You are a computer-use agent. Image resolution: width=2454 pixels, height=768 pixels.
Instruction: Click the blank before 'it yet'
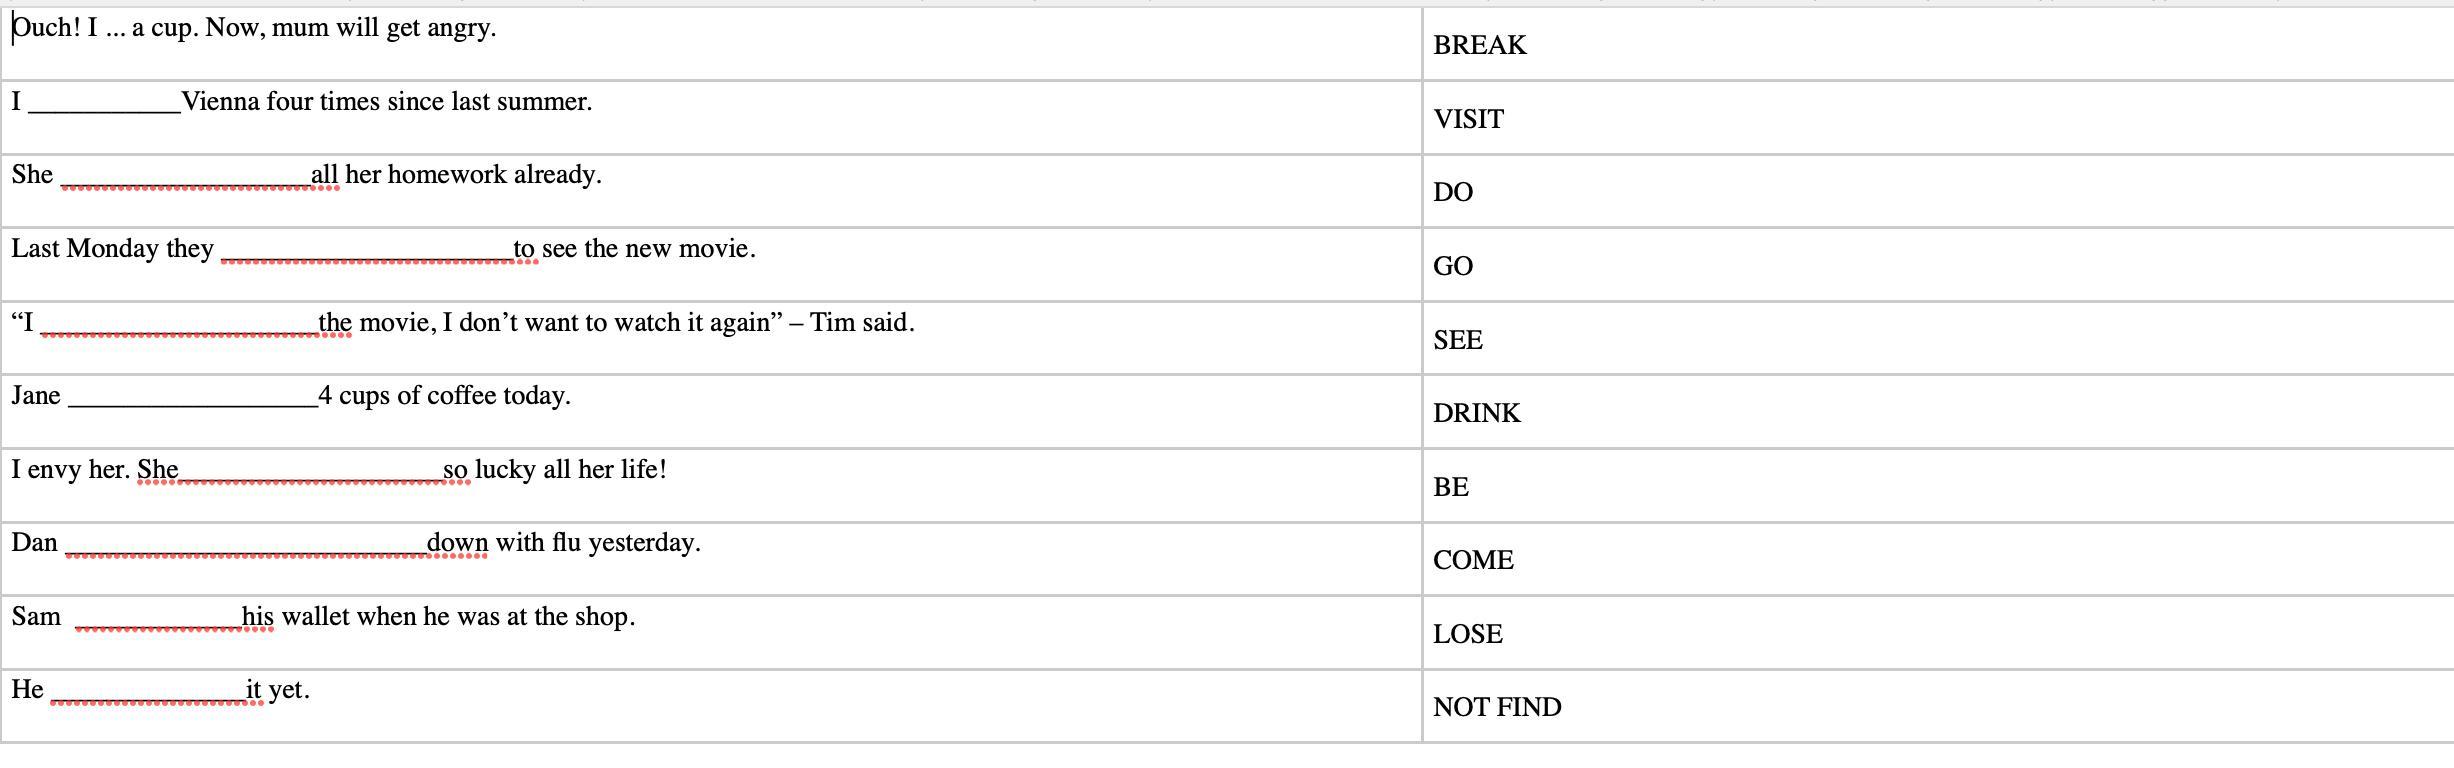coord(148,692)
